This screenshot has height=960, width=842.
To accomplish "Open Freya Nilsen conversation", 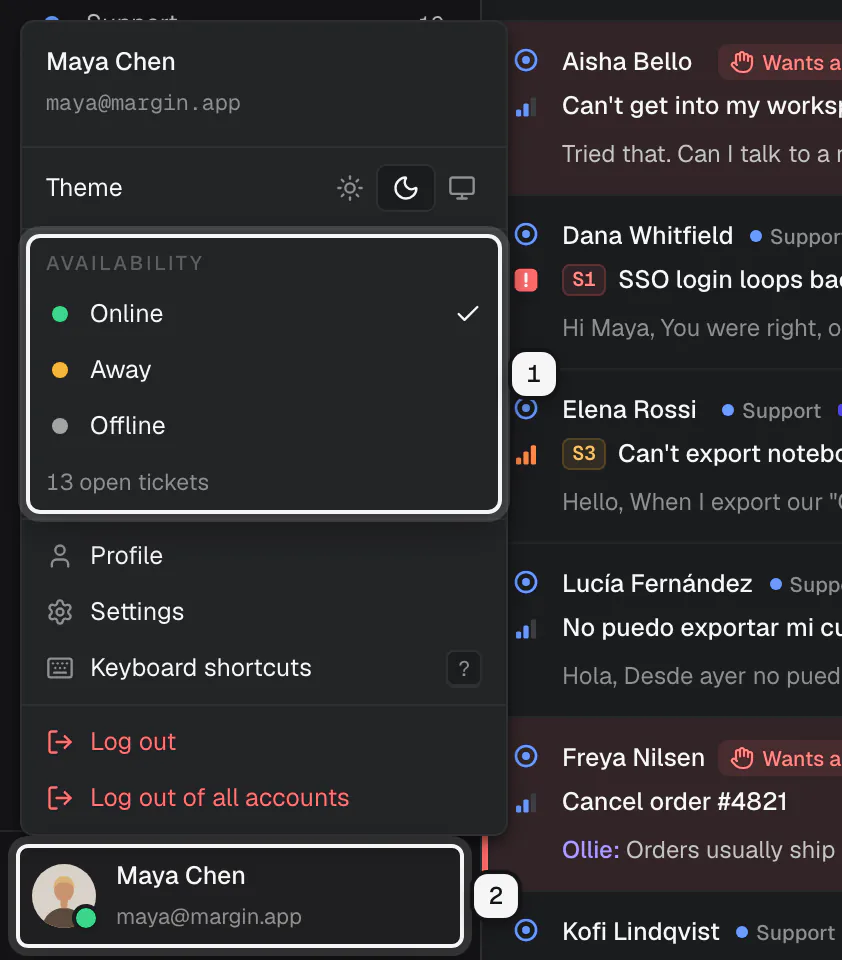I will click(675, 804).
